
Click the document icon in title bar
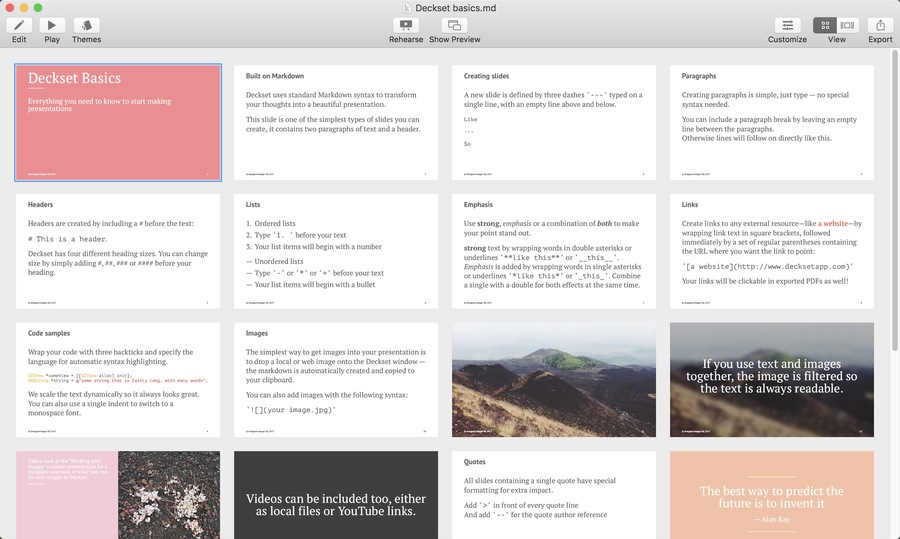[407, 7]
